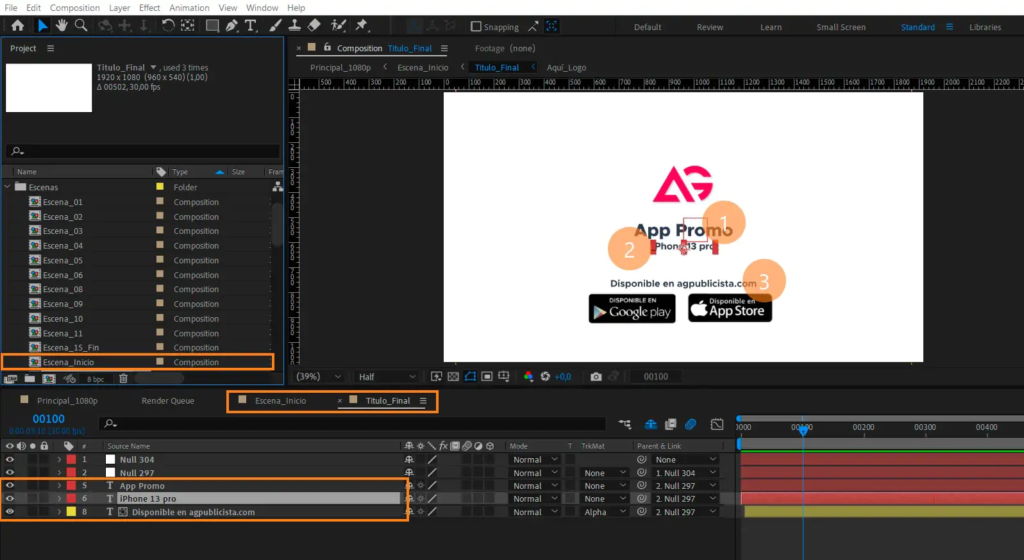Click the reset exposure aperture icon
The width and height of the screenshot is (1024, 560).
click(545, 377)
